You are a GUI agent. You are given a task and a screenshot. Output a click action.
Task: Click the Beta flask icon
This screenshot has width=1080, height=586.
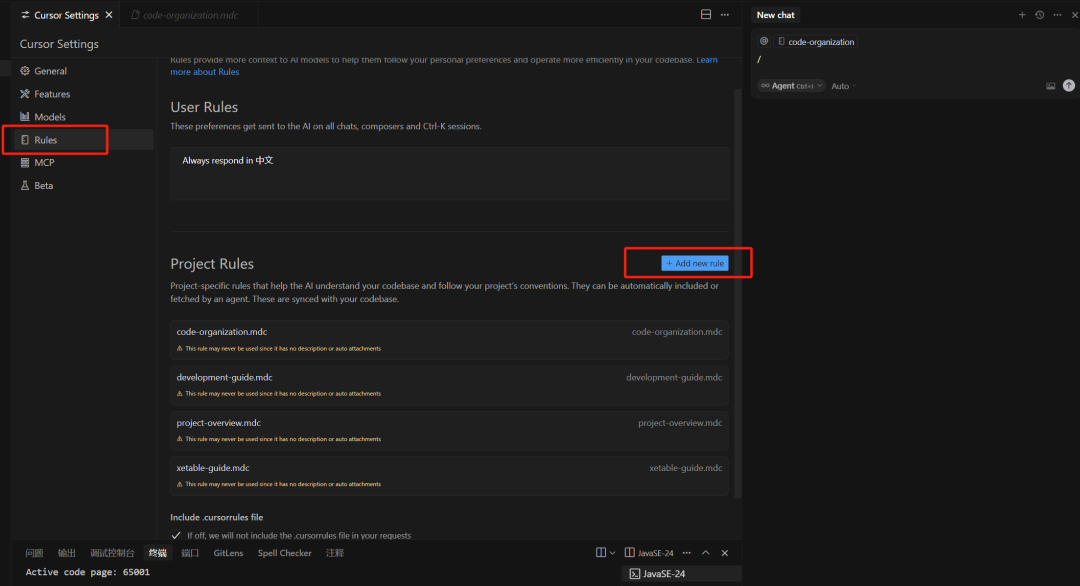(25, 185)
